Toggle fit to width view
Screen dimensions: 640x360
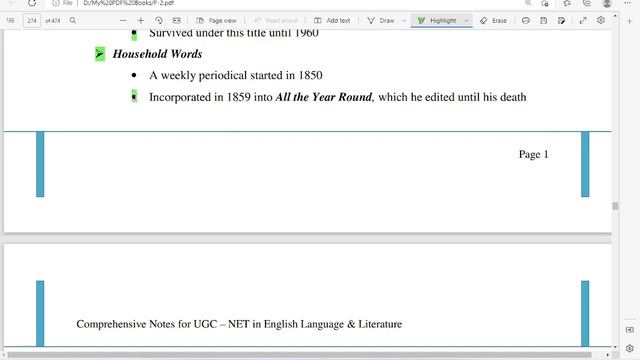[176, 20]
